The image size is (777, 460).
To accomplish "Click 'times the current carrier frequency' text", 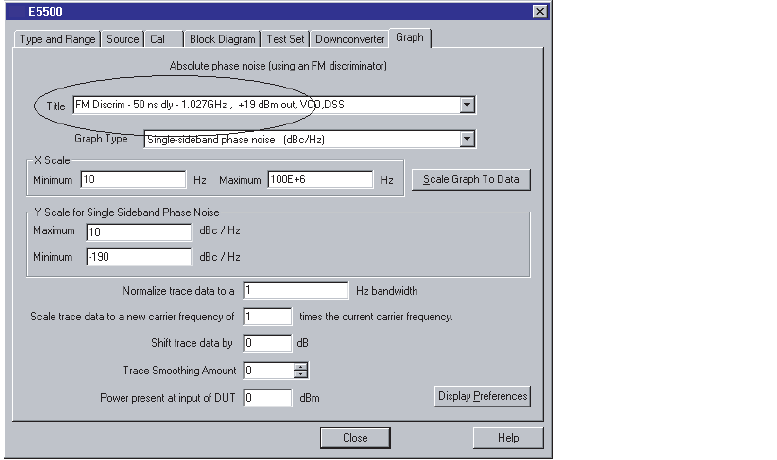I will (x=376, y=316).
